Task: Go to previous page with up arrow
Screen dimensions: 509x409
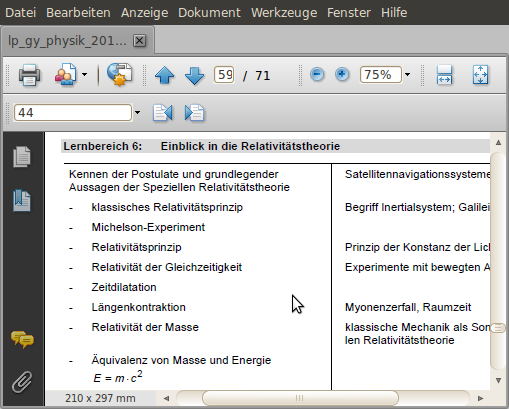Action: tap(164, 75)
